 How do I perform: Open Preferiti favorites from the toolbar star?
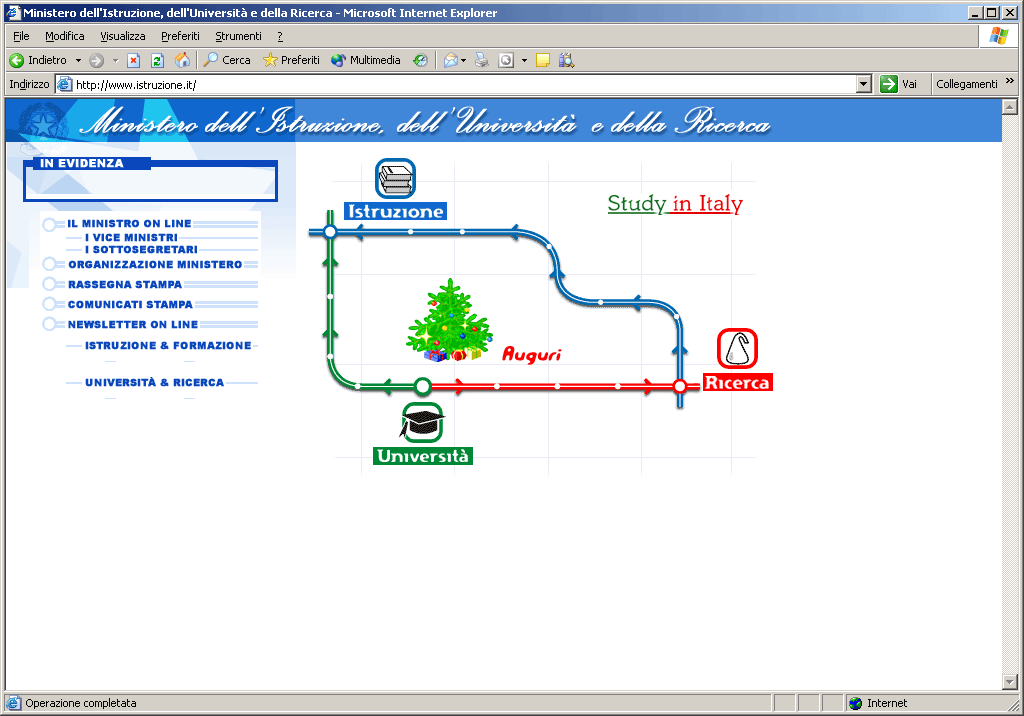coord(291,60)
